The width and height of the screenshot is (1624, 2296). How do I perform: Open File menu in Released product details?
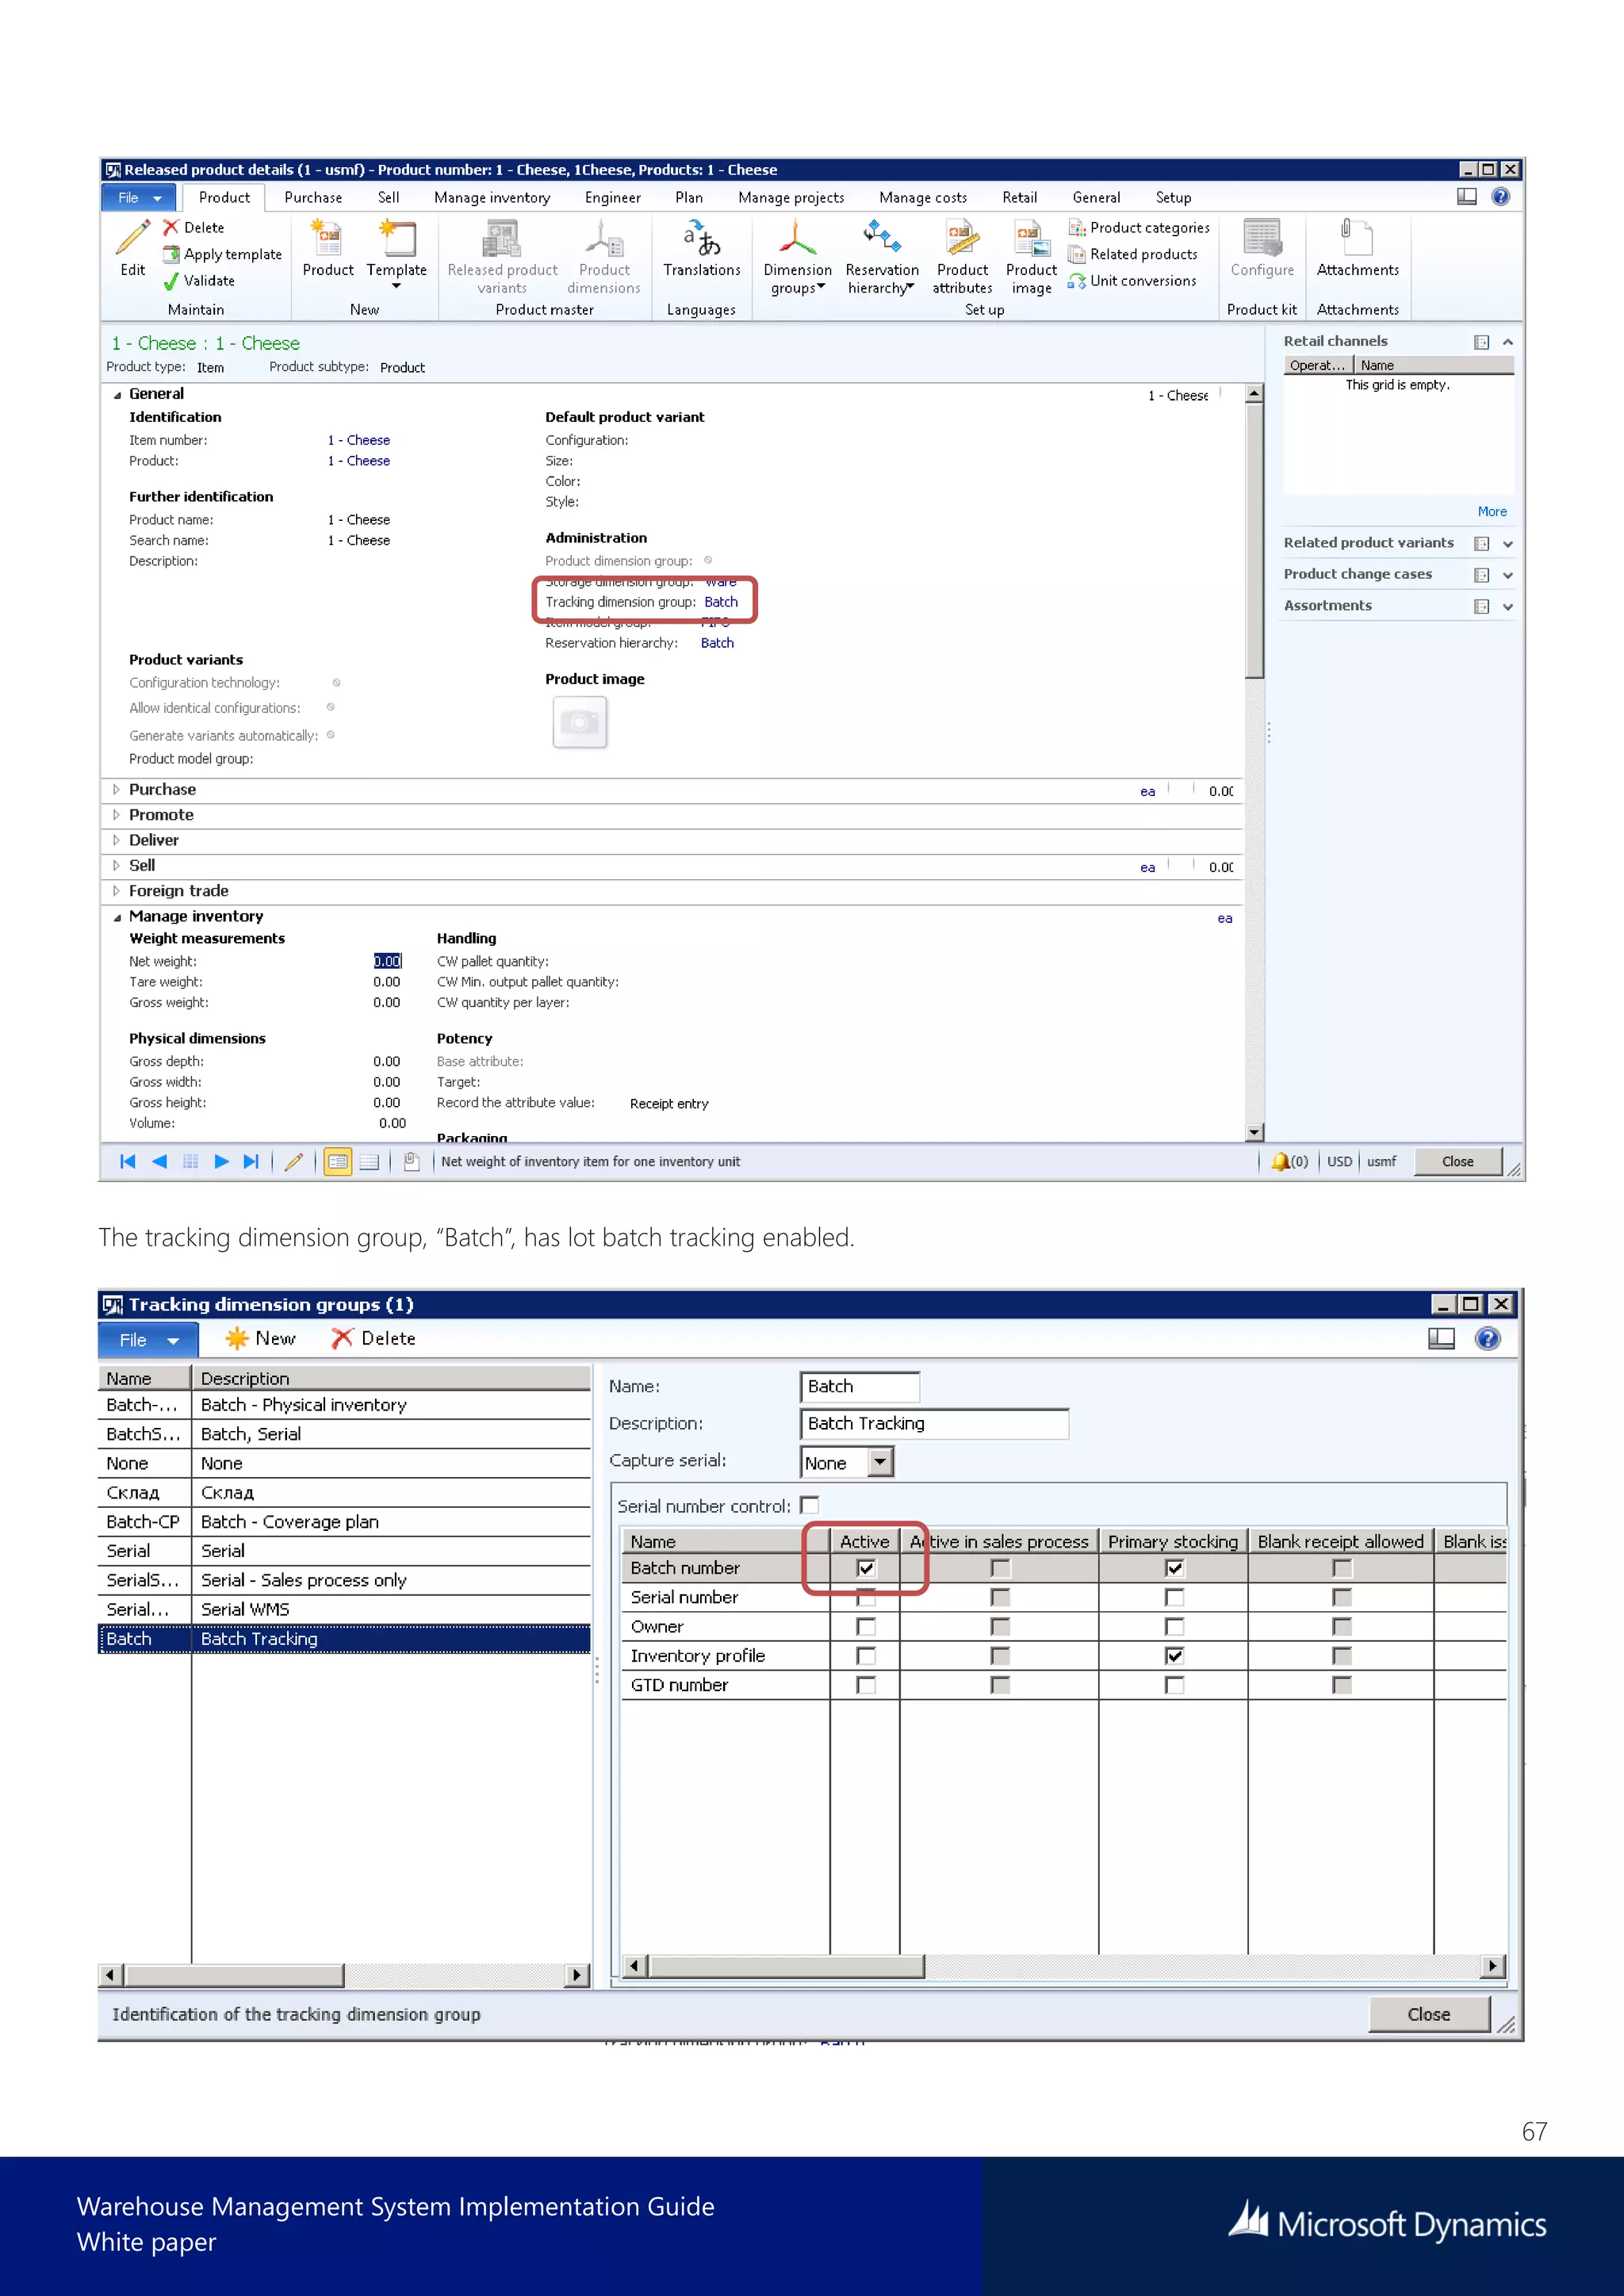(139, 197)
